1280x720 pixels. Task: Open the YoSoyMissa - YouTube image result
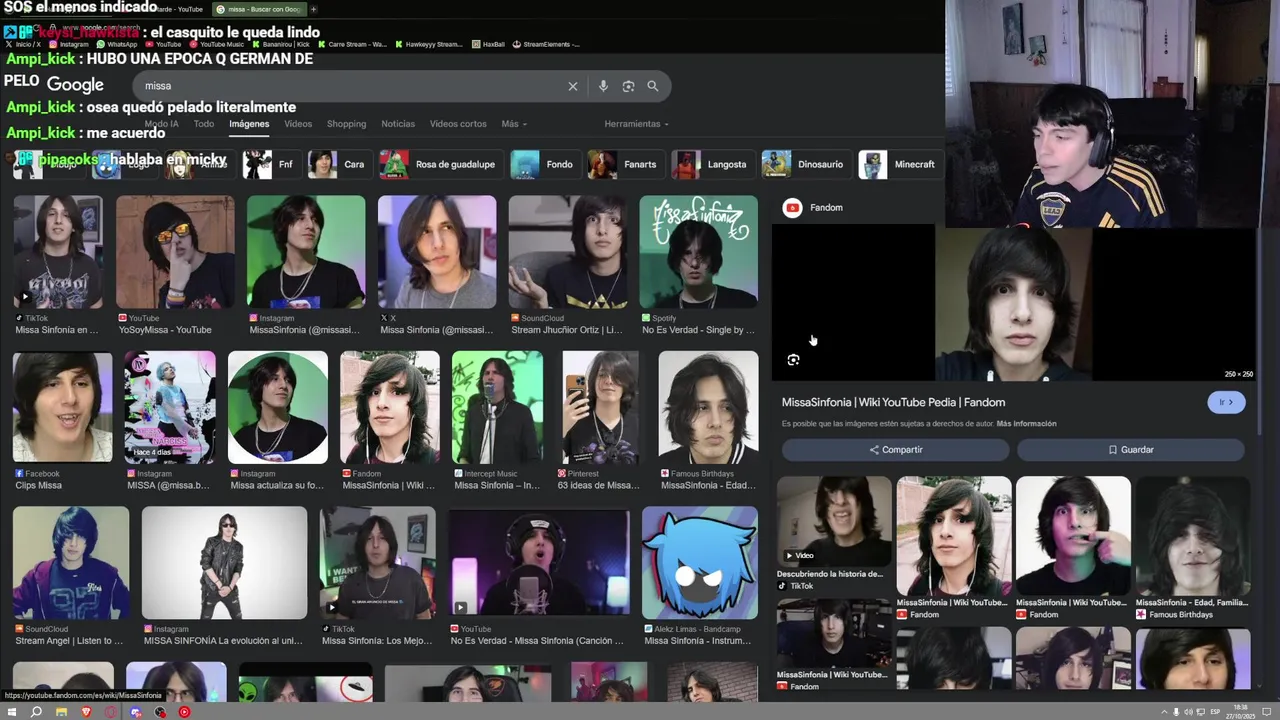click(x=175, y=252)
